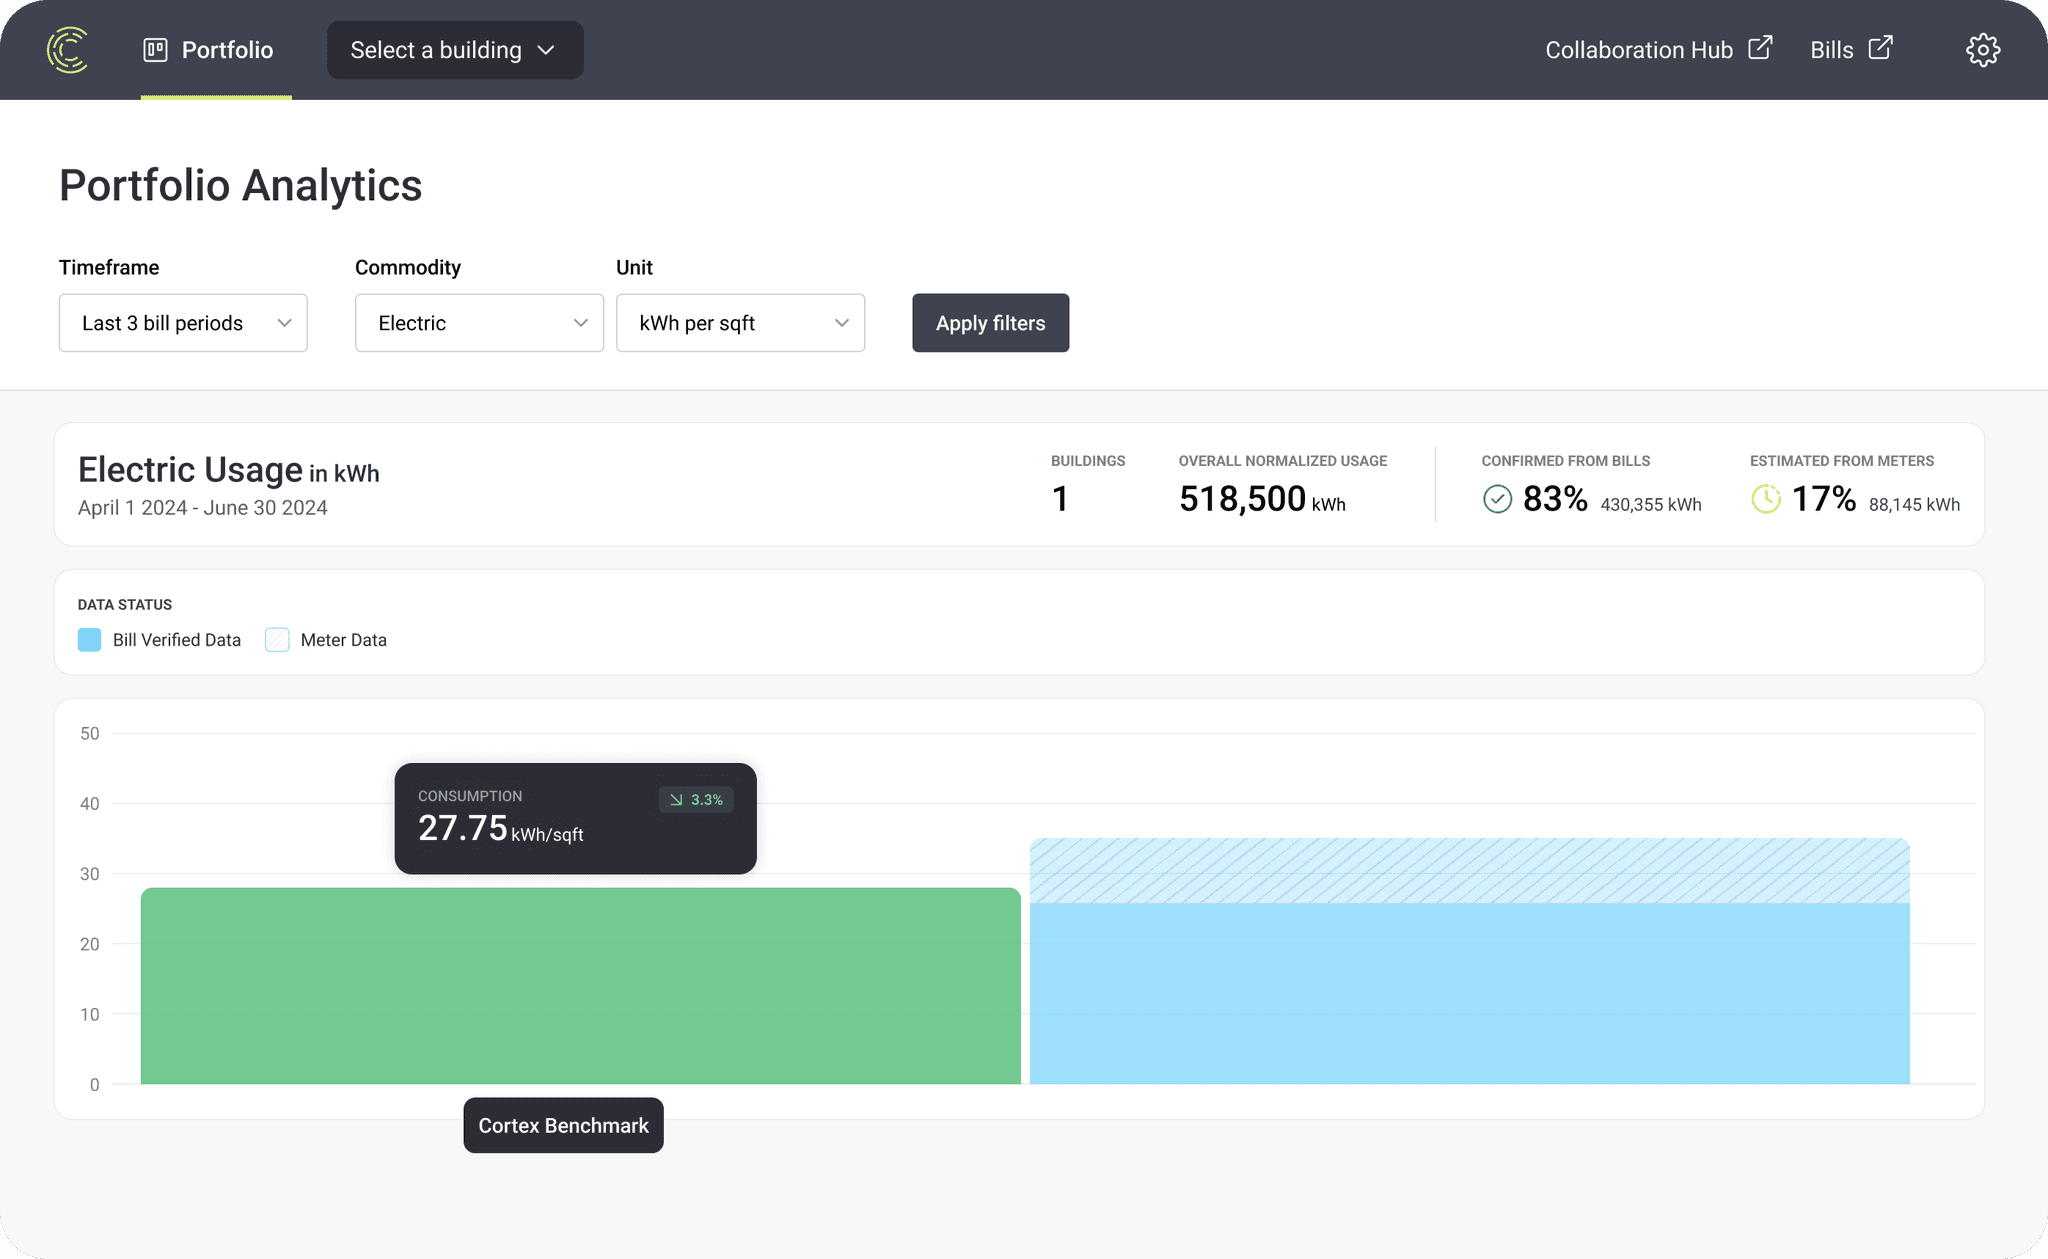Viewport: 2048px width, 1259px height.
Task: Click Collaboration Hub external link icon
Action: (x=1760, y=48)
